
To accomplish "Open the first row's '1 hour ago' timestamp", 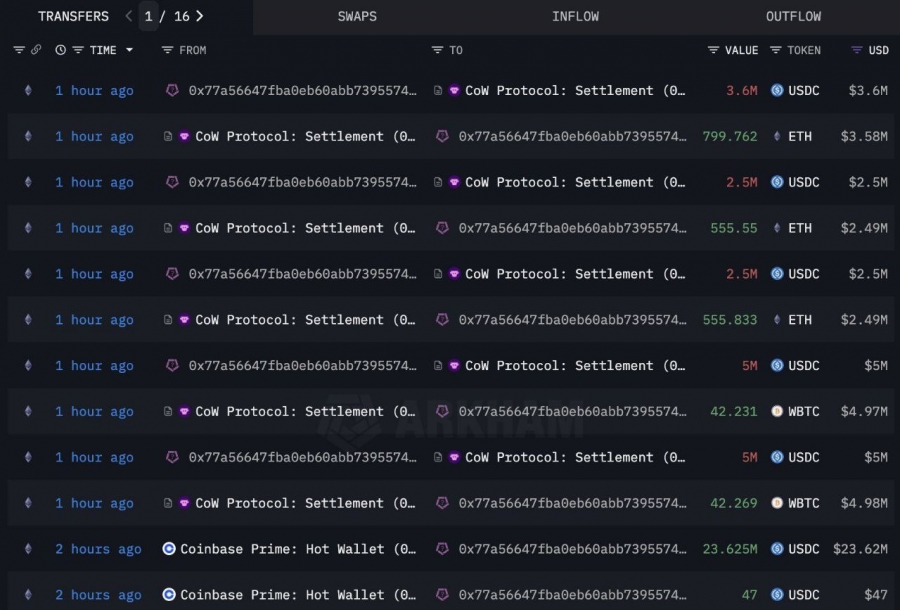I will (94, 90).
